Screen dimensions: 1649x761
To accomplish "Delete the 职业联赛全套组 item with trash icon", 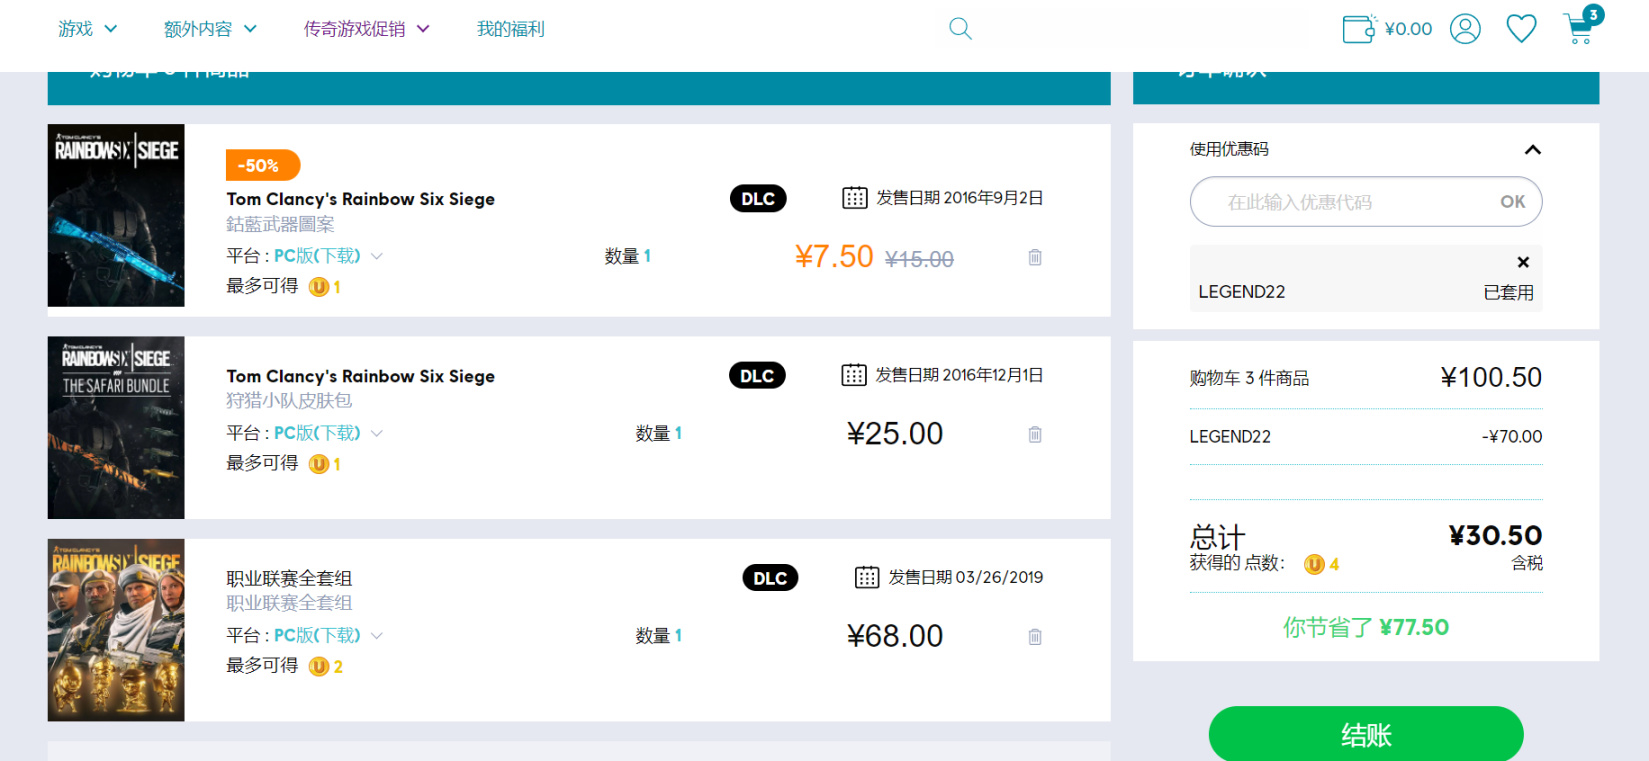I will 1035,636.
